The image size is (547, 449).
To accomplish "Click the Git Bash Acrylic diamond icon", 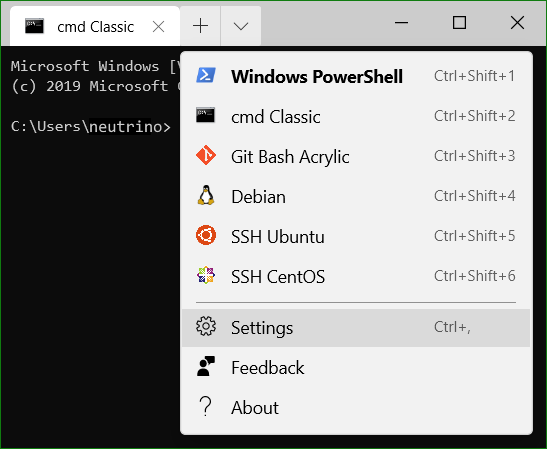I will pos(206,156).
